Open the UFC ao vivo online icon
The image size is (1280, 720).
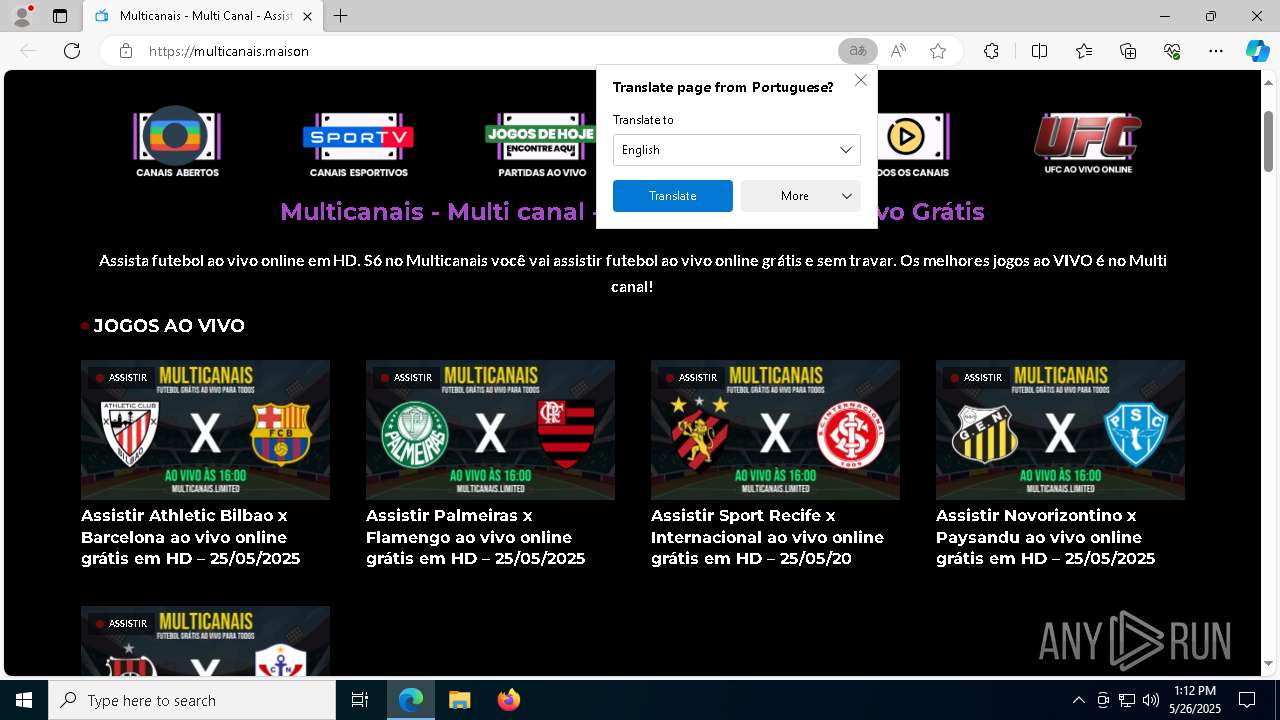point(1088,144)
